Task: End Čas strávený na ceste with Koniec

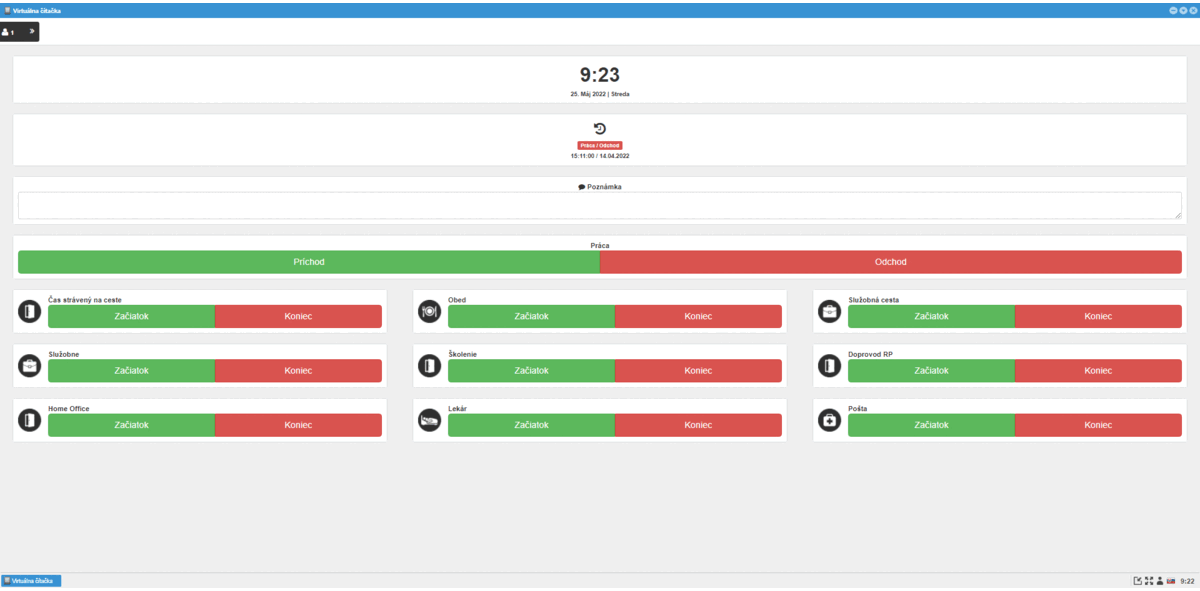Action: 298,316
